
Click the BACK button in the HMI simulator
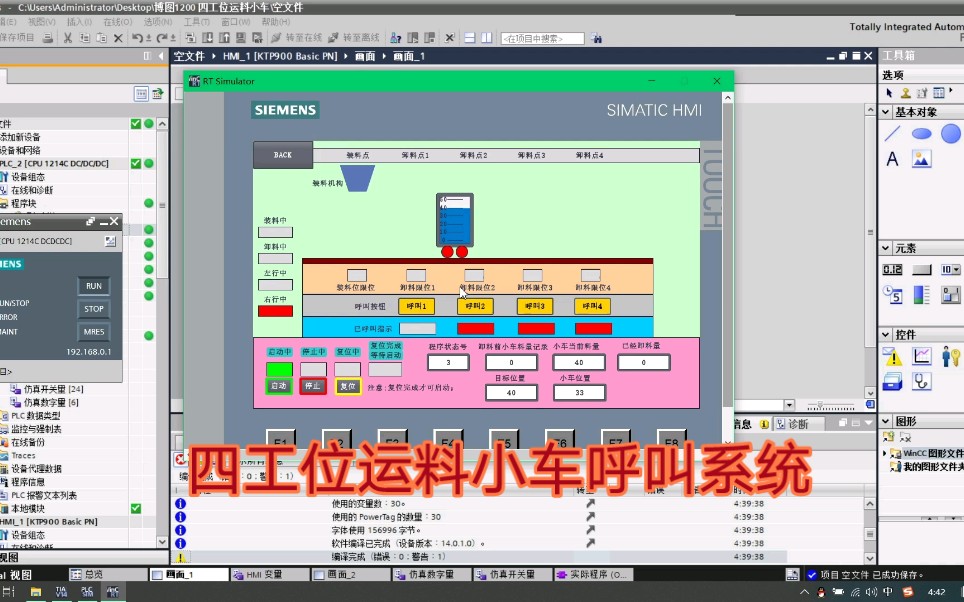tap(281, 156)
